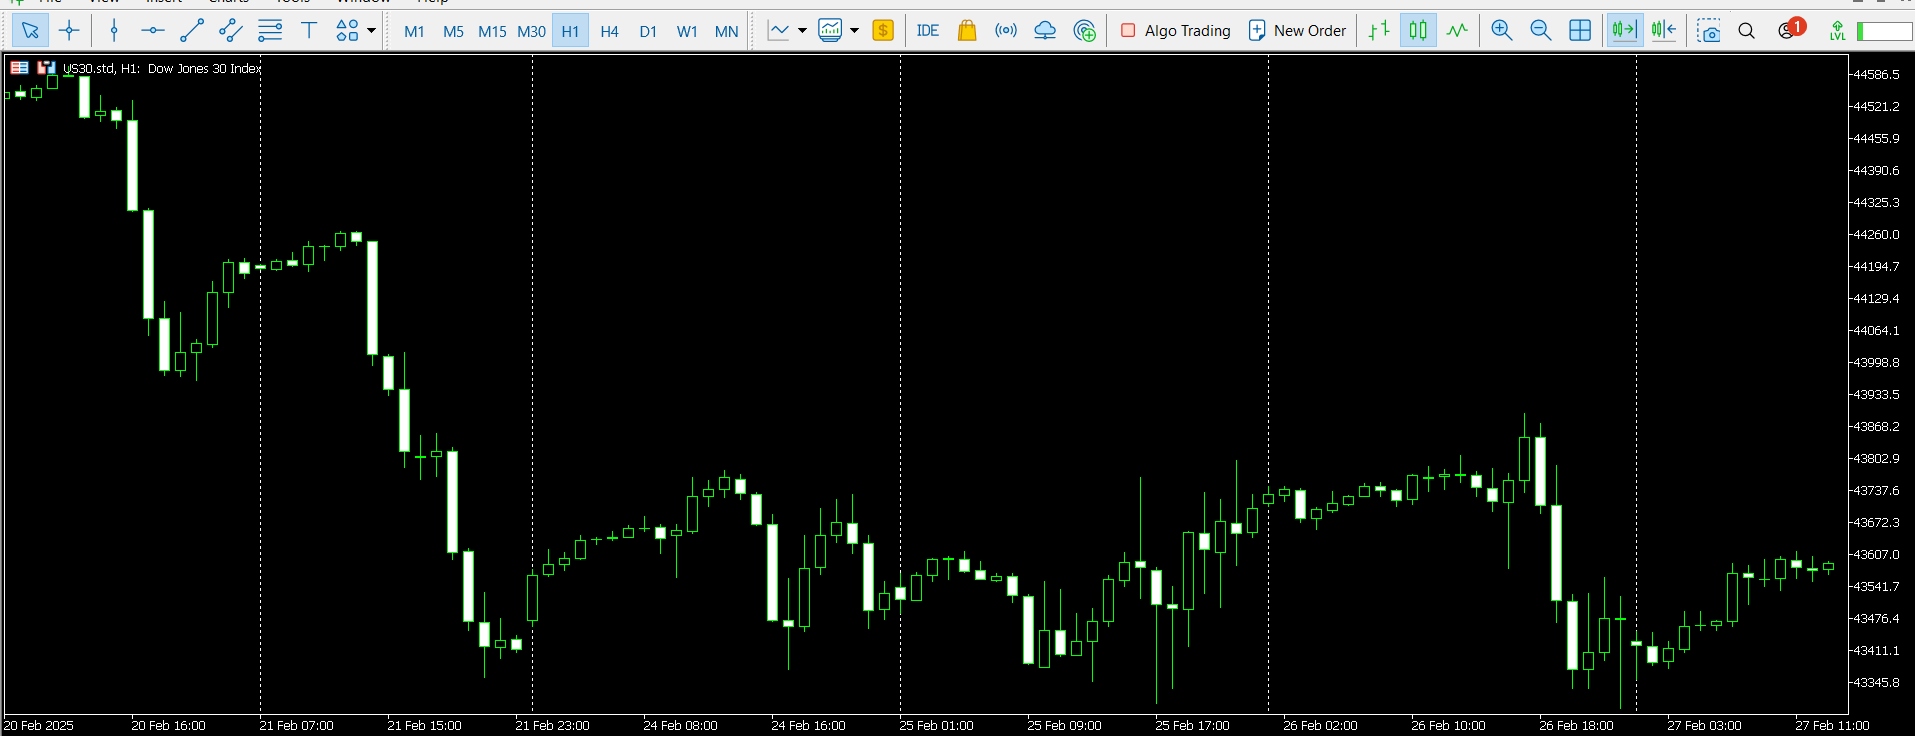Open the chart type line dropdown

pyautogui.click(x=802, y=30)
